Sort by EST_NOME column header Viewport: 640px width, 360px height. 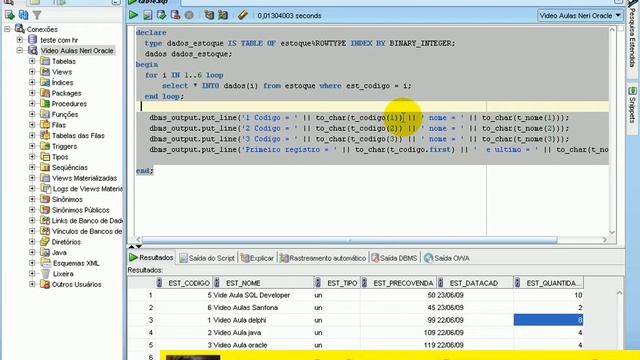point(263,283)
